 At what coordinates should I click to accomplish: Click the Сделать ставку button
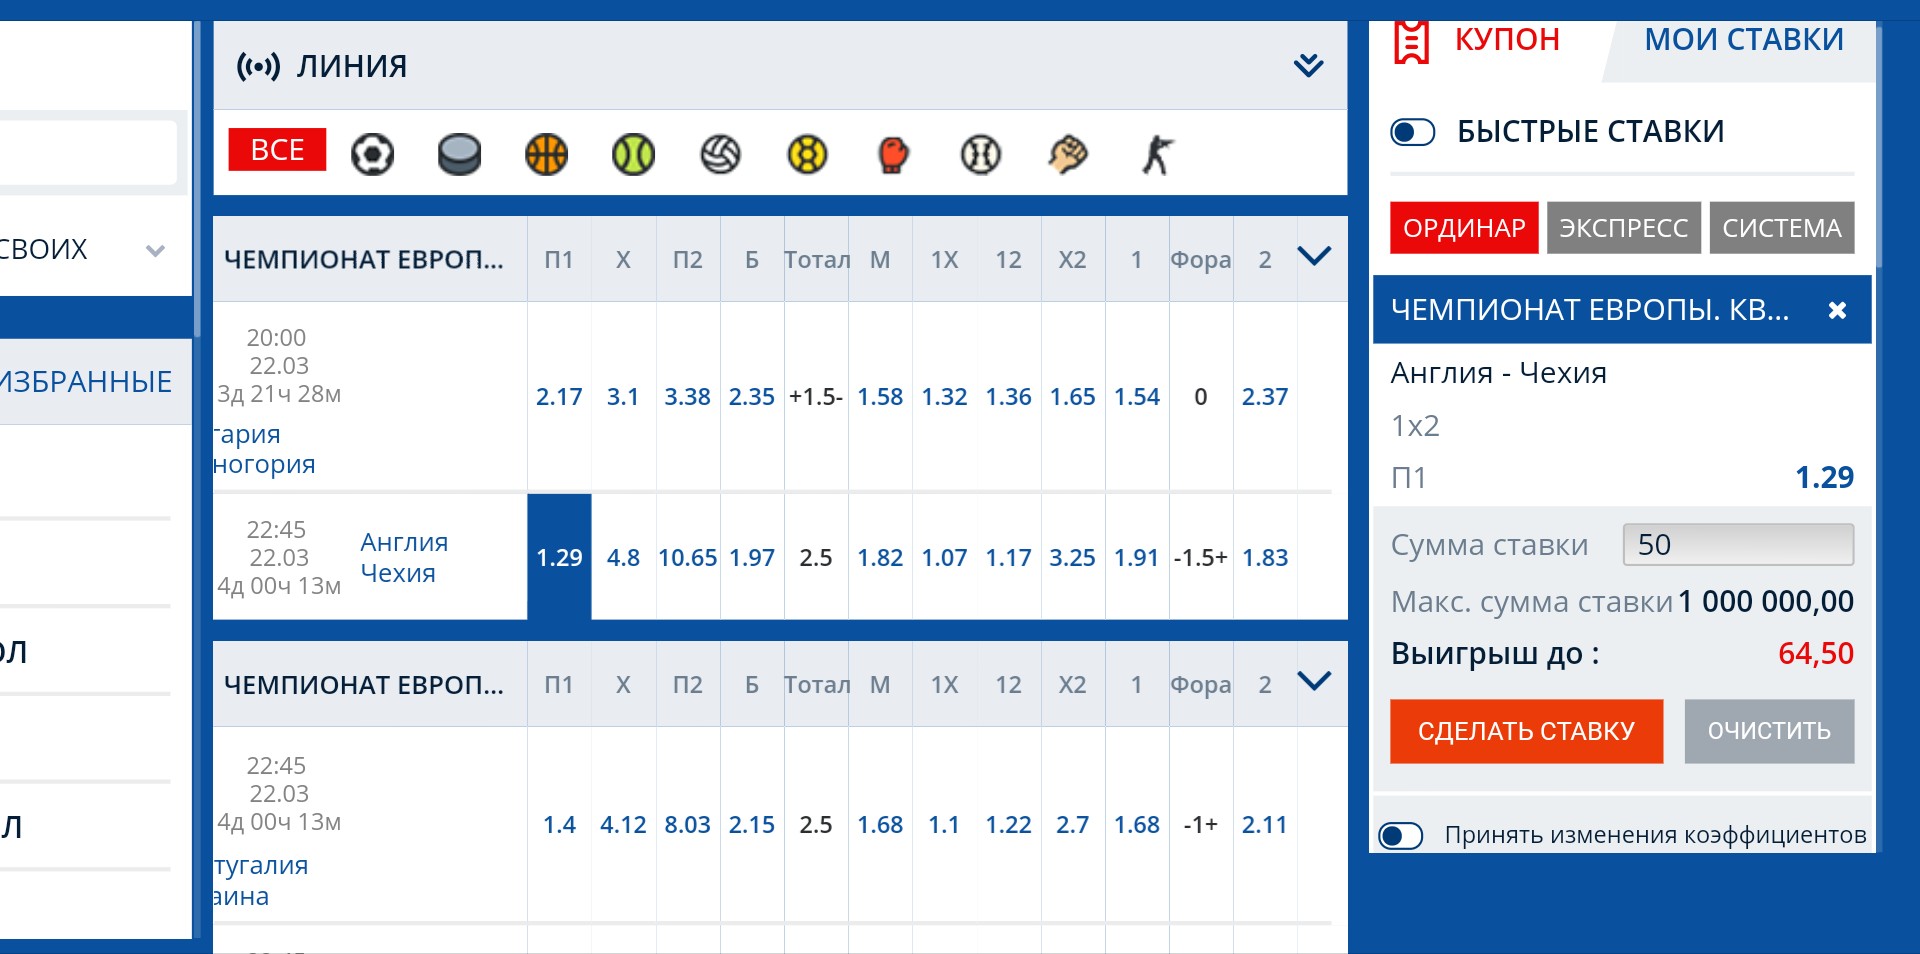pos(1526,731)
